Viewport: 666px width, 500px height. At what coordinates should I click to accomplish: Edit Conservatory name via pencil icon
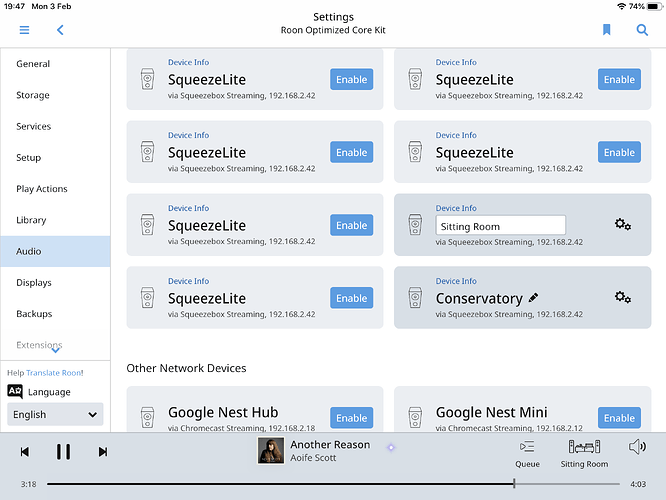click(533, 298)
